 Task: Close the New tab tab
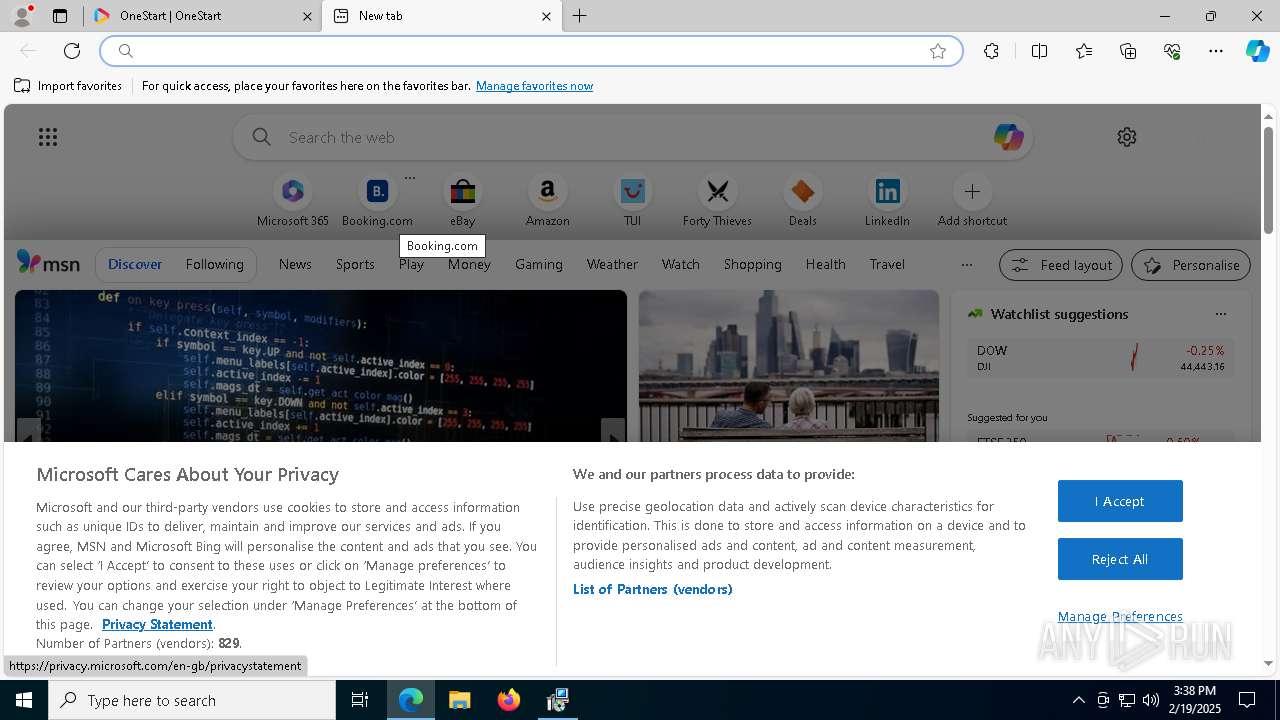coord(546,16)
